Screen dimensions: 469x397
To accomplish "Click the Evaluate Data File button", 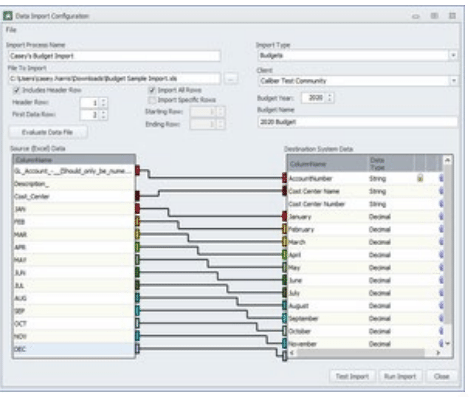I will (48, 132).
